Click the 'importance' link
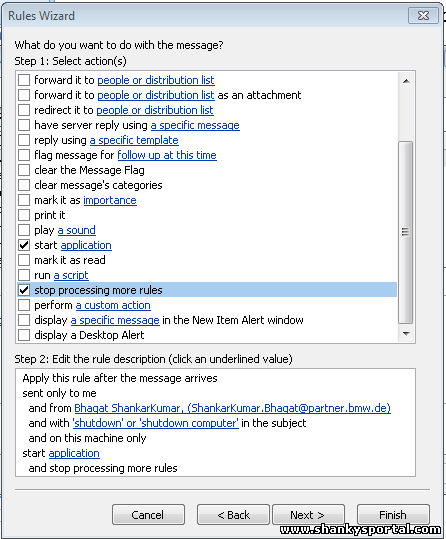Image resolution: width=446 pixels, height=539 pixels. (x=110, y=200)
